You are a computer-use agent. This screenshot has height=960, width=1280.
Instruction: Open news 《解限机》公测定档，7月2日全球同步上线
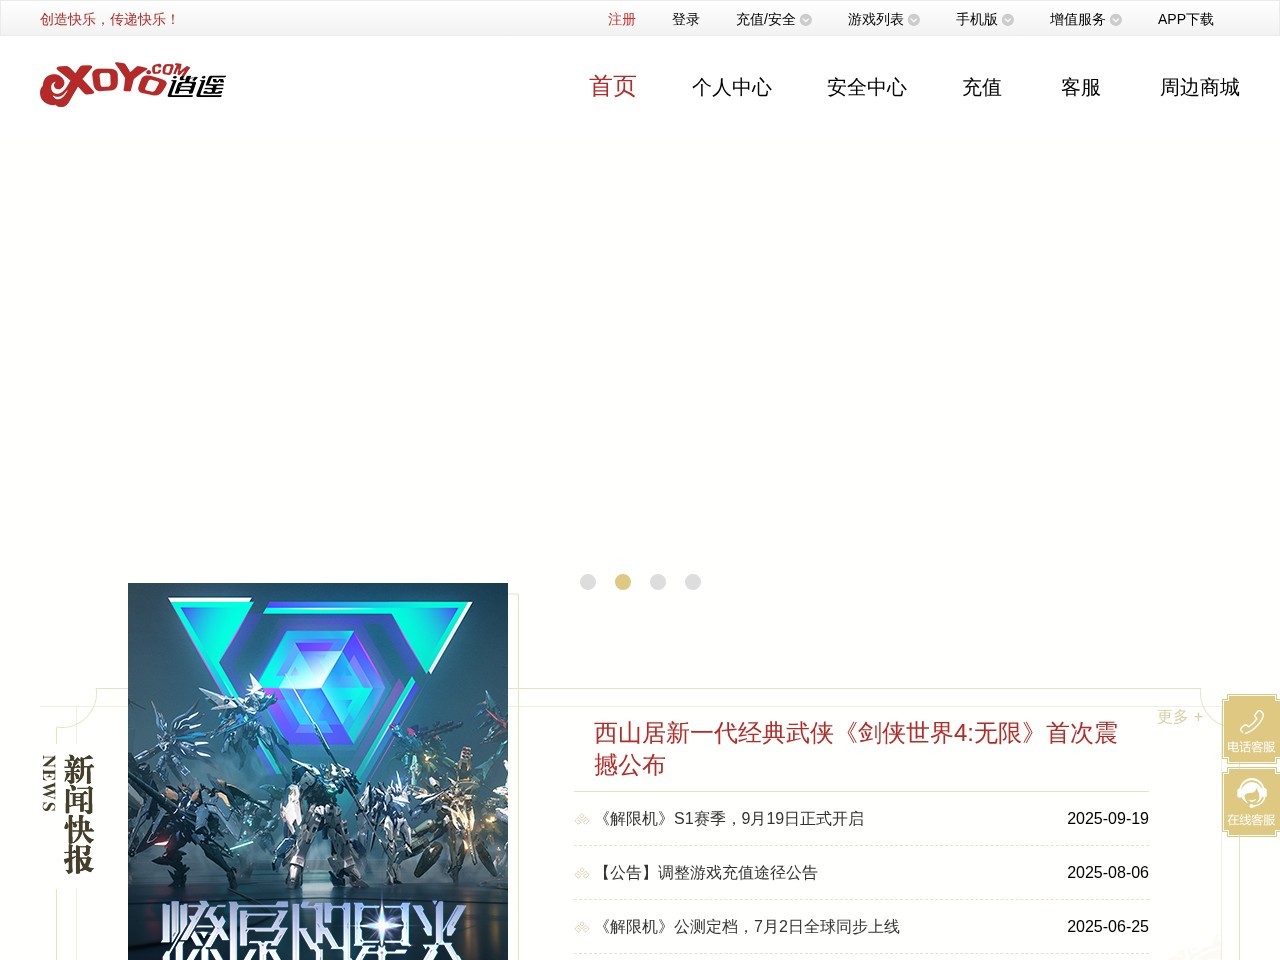click(x=747, y=927)
